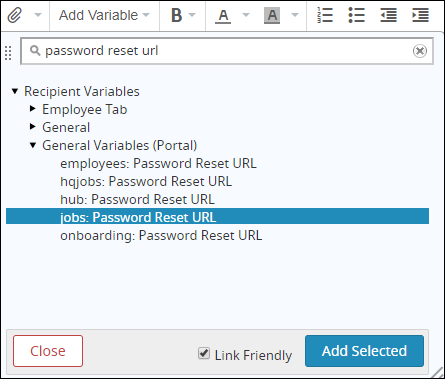The image size is (445, 379).
Task: Click the Add Selected button
Action: coord(364,351)
